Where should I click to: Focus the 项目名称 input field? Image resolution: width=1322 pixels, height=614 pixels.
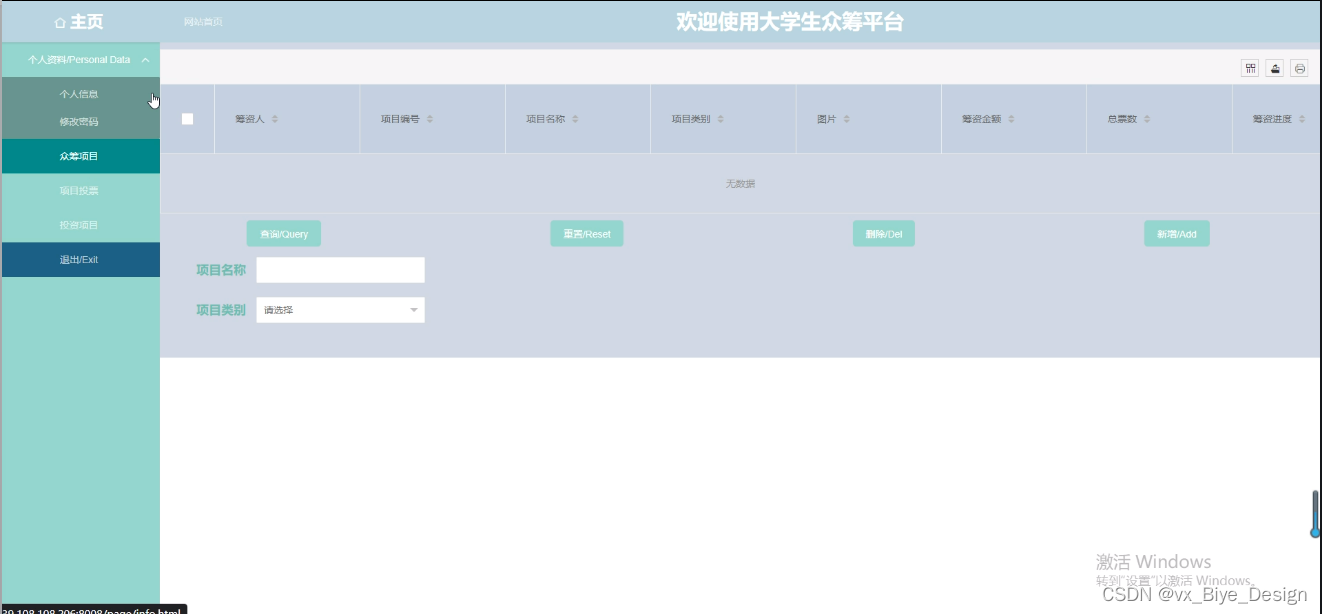pos(340,270)
